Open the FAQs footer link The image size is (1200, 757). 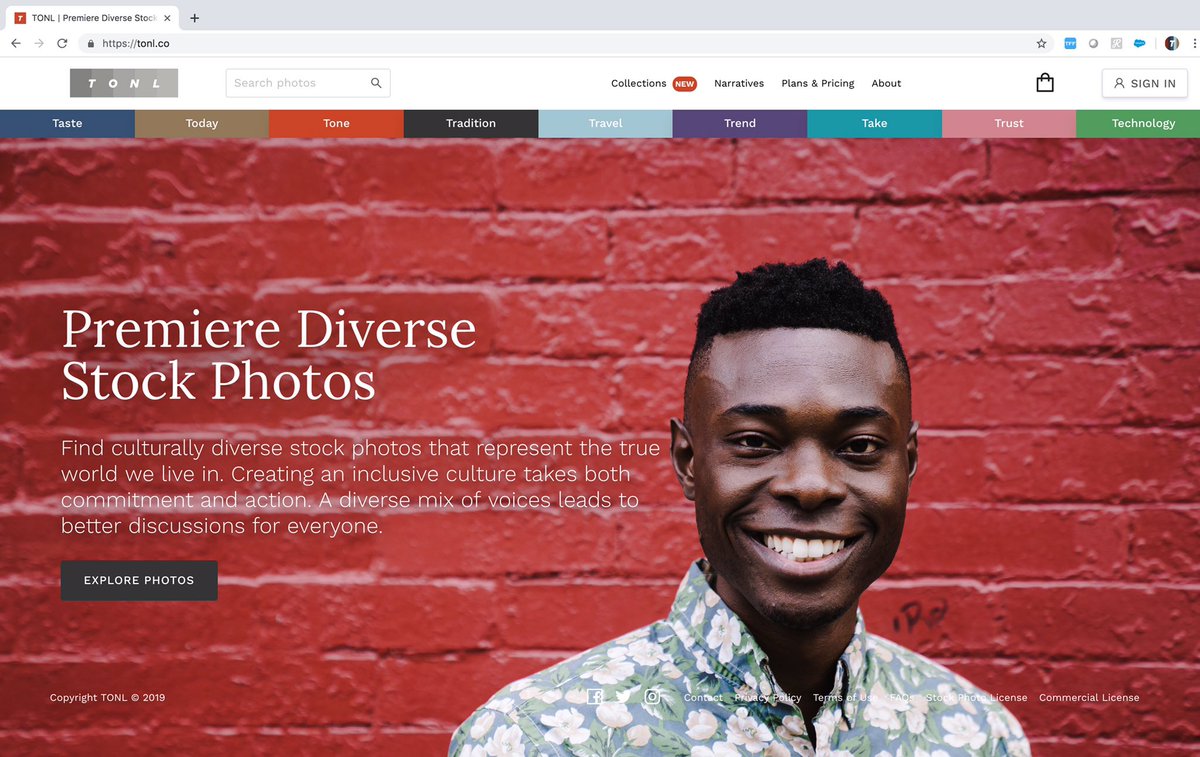click(x=902, y=697)
